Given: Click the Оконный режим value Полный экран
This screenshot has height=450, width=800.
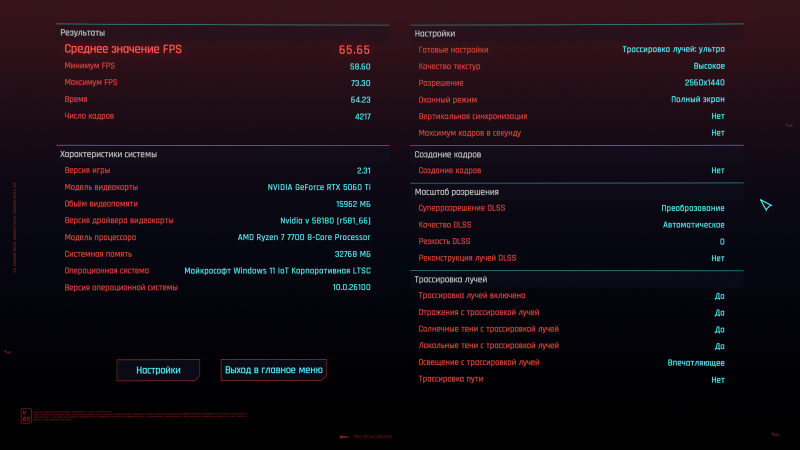Looking at the screenshot, I should coord(697,100).
